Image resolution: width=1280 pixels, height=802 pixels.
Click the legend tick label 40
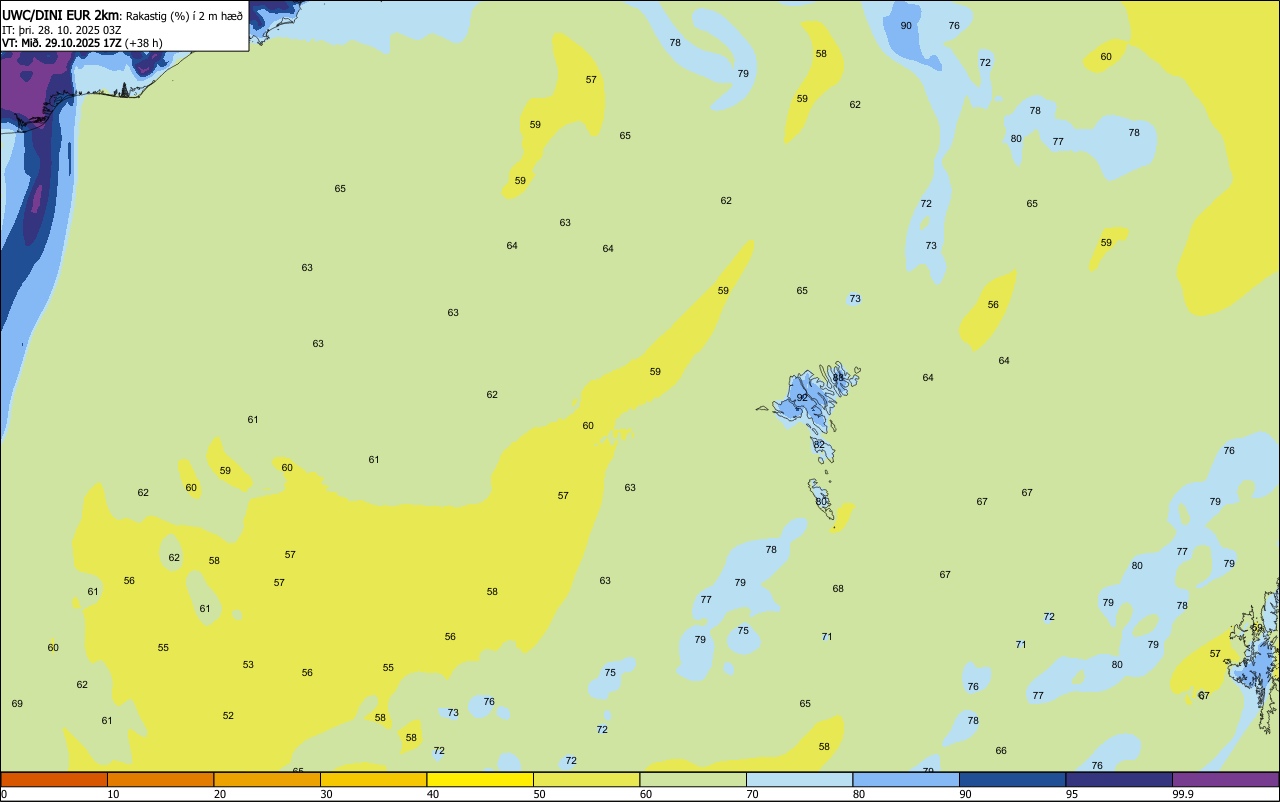[433, 794]
